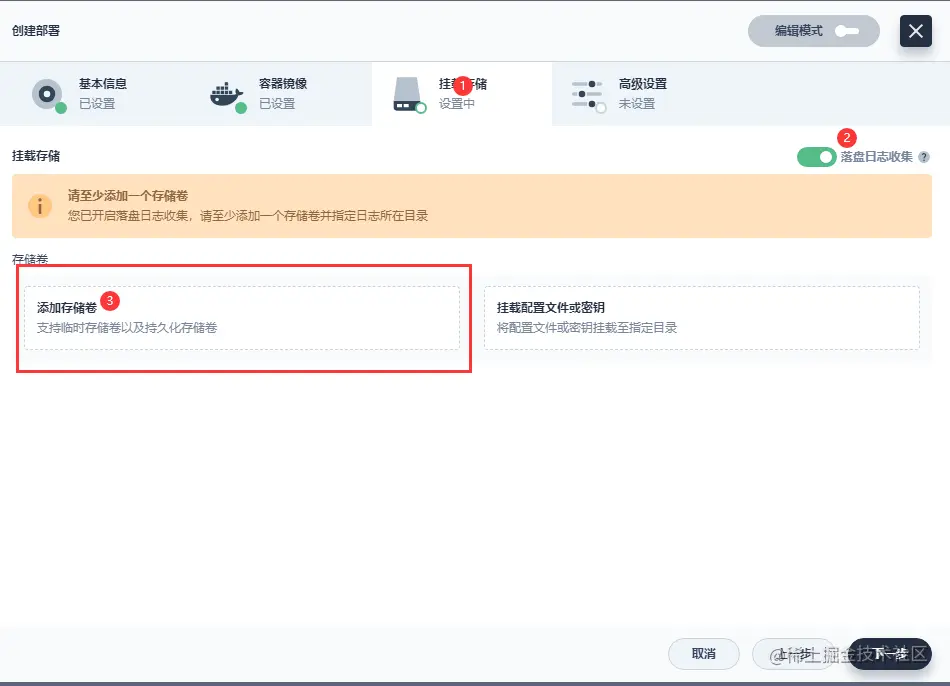Click the 存储卷 section label
Viewport: 950px width, 686px height.
click(30, 259)
